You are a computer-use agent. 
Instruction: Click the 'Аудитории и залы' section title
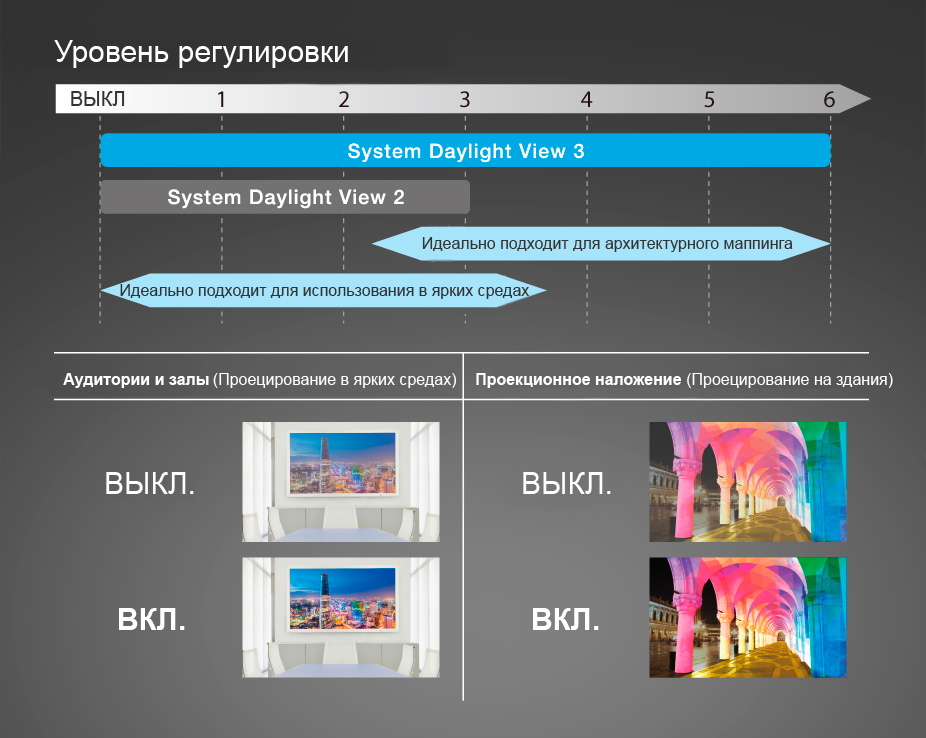pos(136,379)
